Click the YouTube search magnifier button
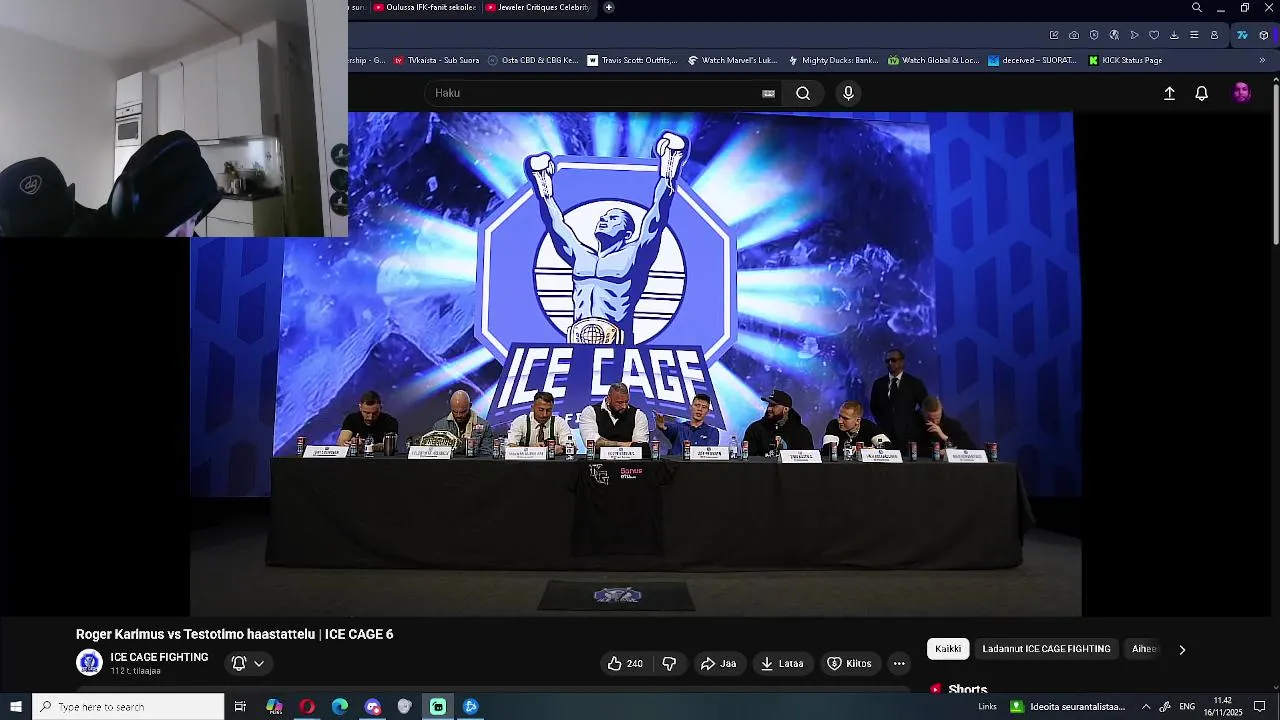Screen dimensions: 1280x720 [x=803, y=93]
